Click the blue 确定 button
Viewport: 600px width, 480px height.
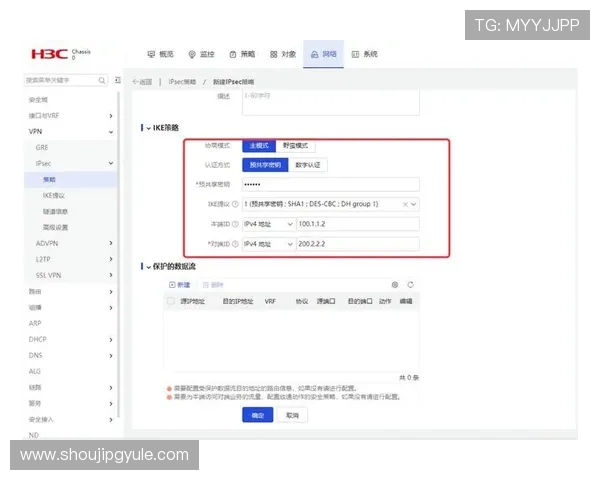258,415
